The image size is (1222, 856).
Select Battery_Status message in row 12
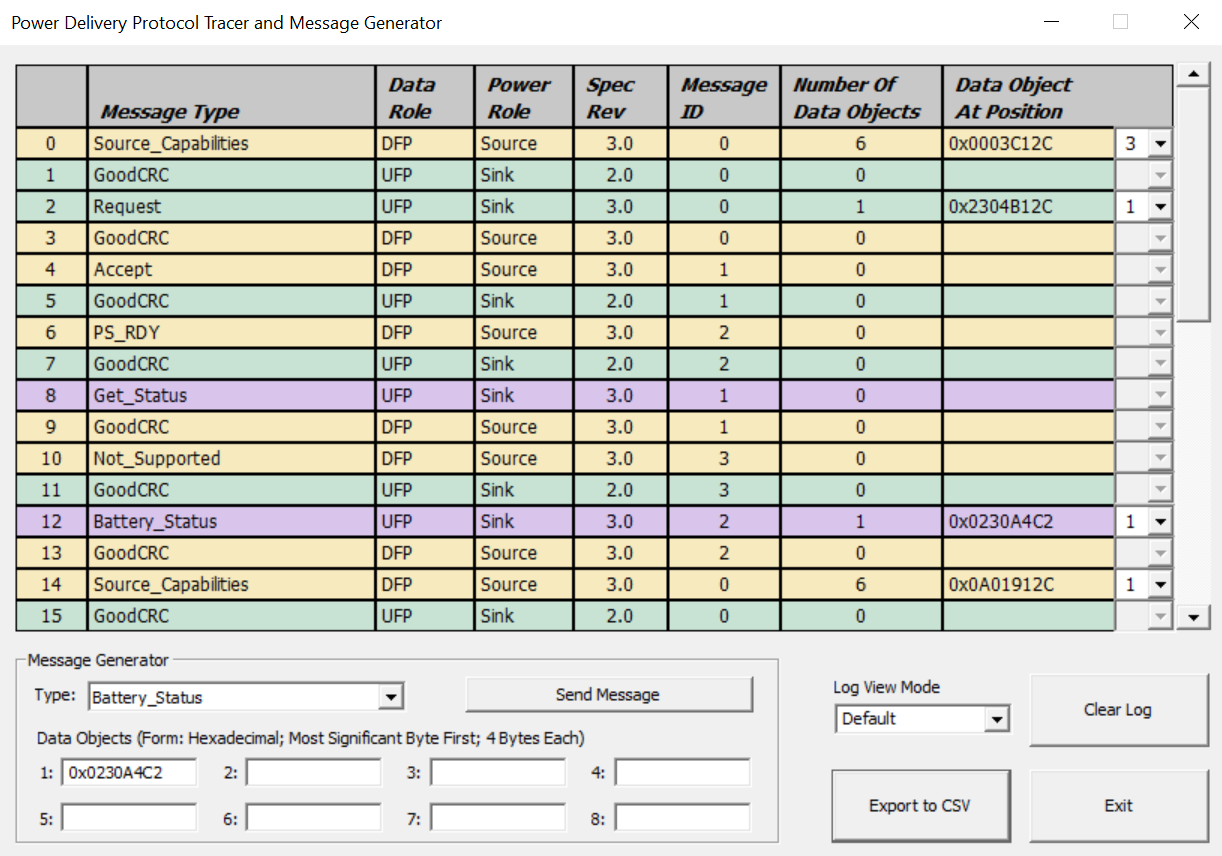click(x=232, y=521)
